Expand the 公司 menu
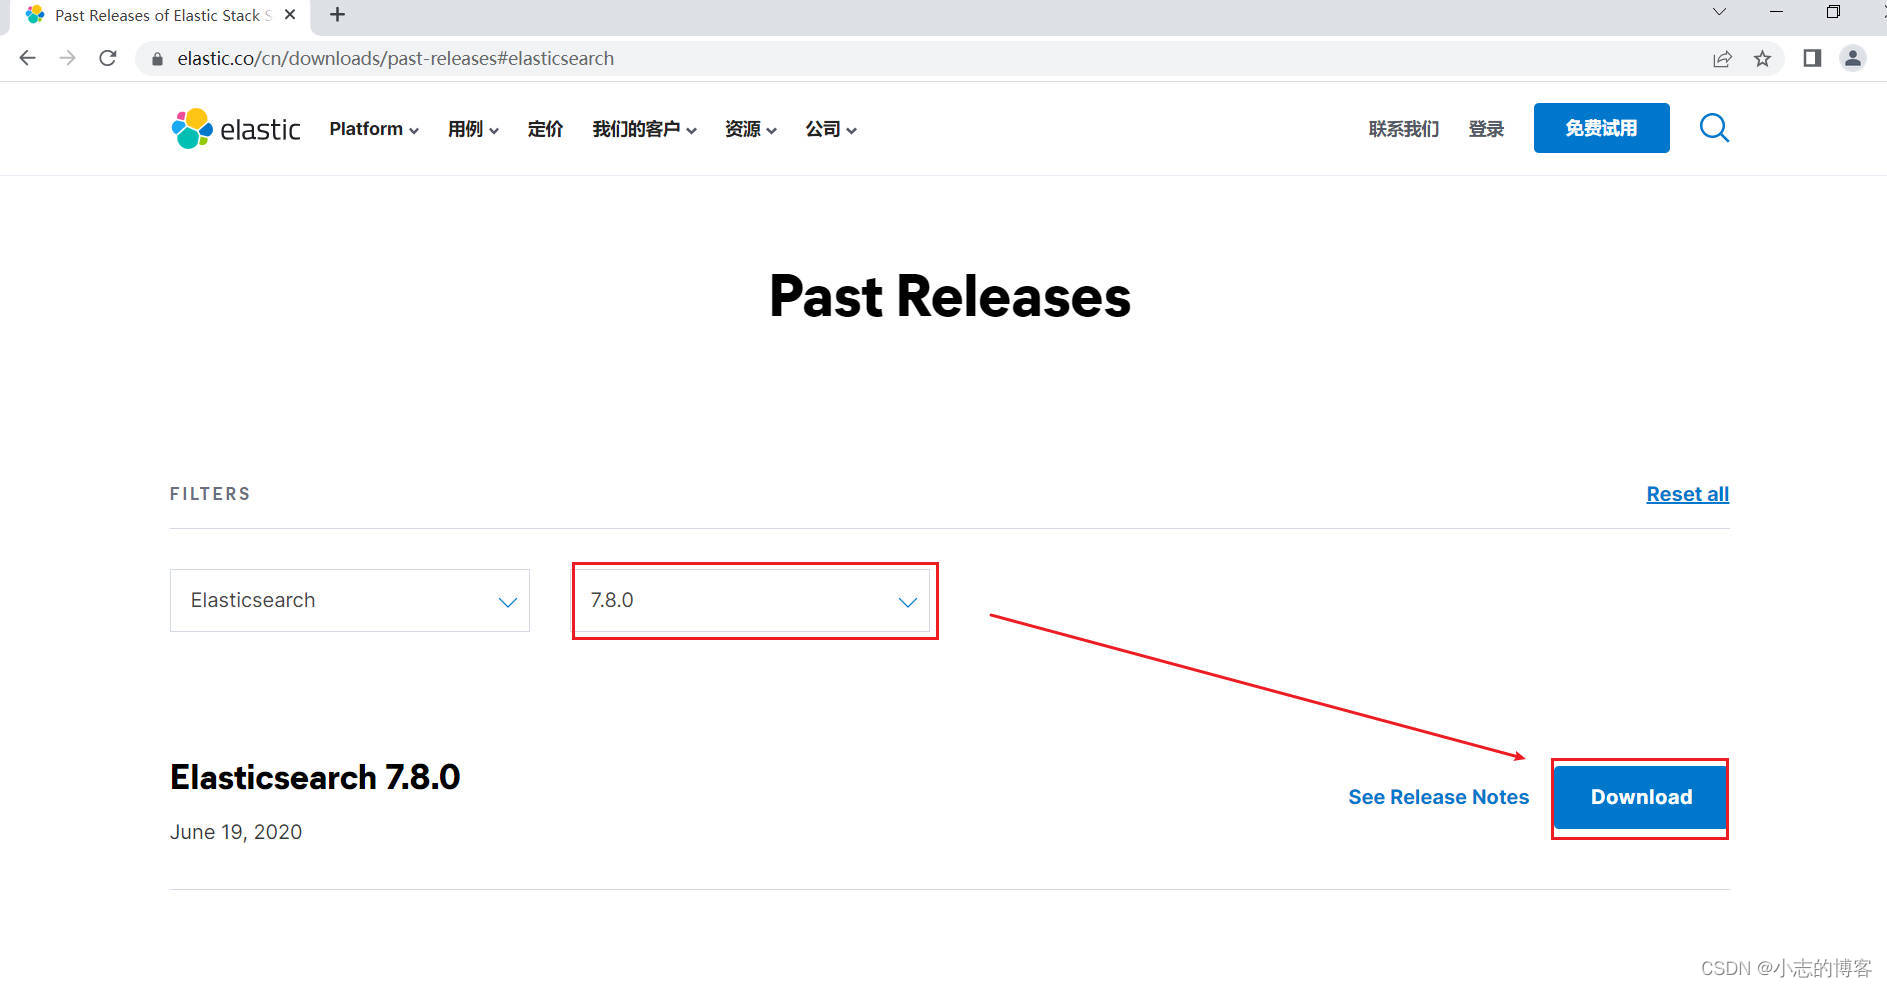 pyautogui.click(x=831, y=129)
